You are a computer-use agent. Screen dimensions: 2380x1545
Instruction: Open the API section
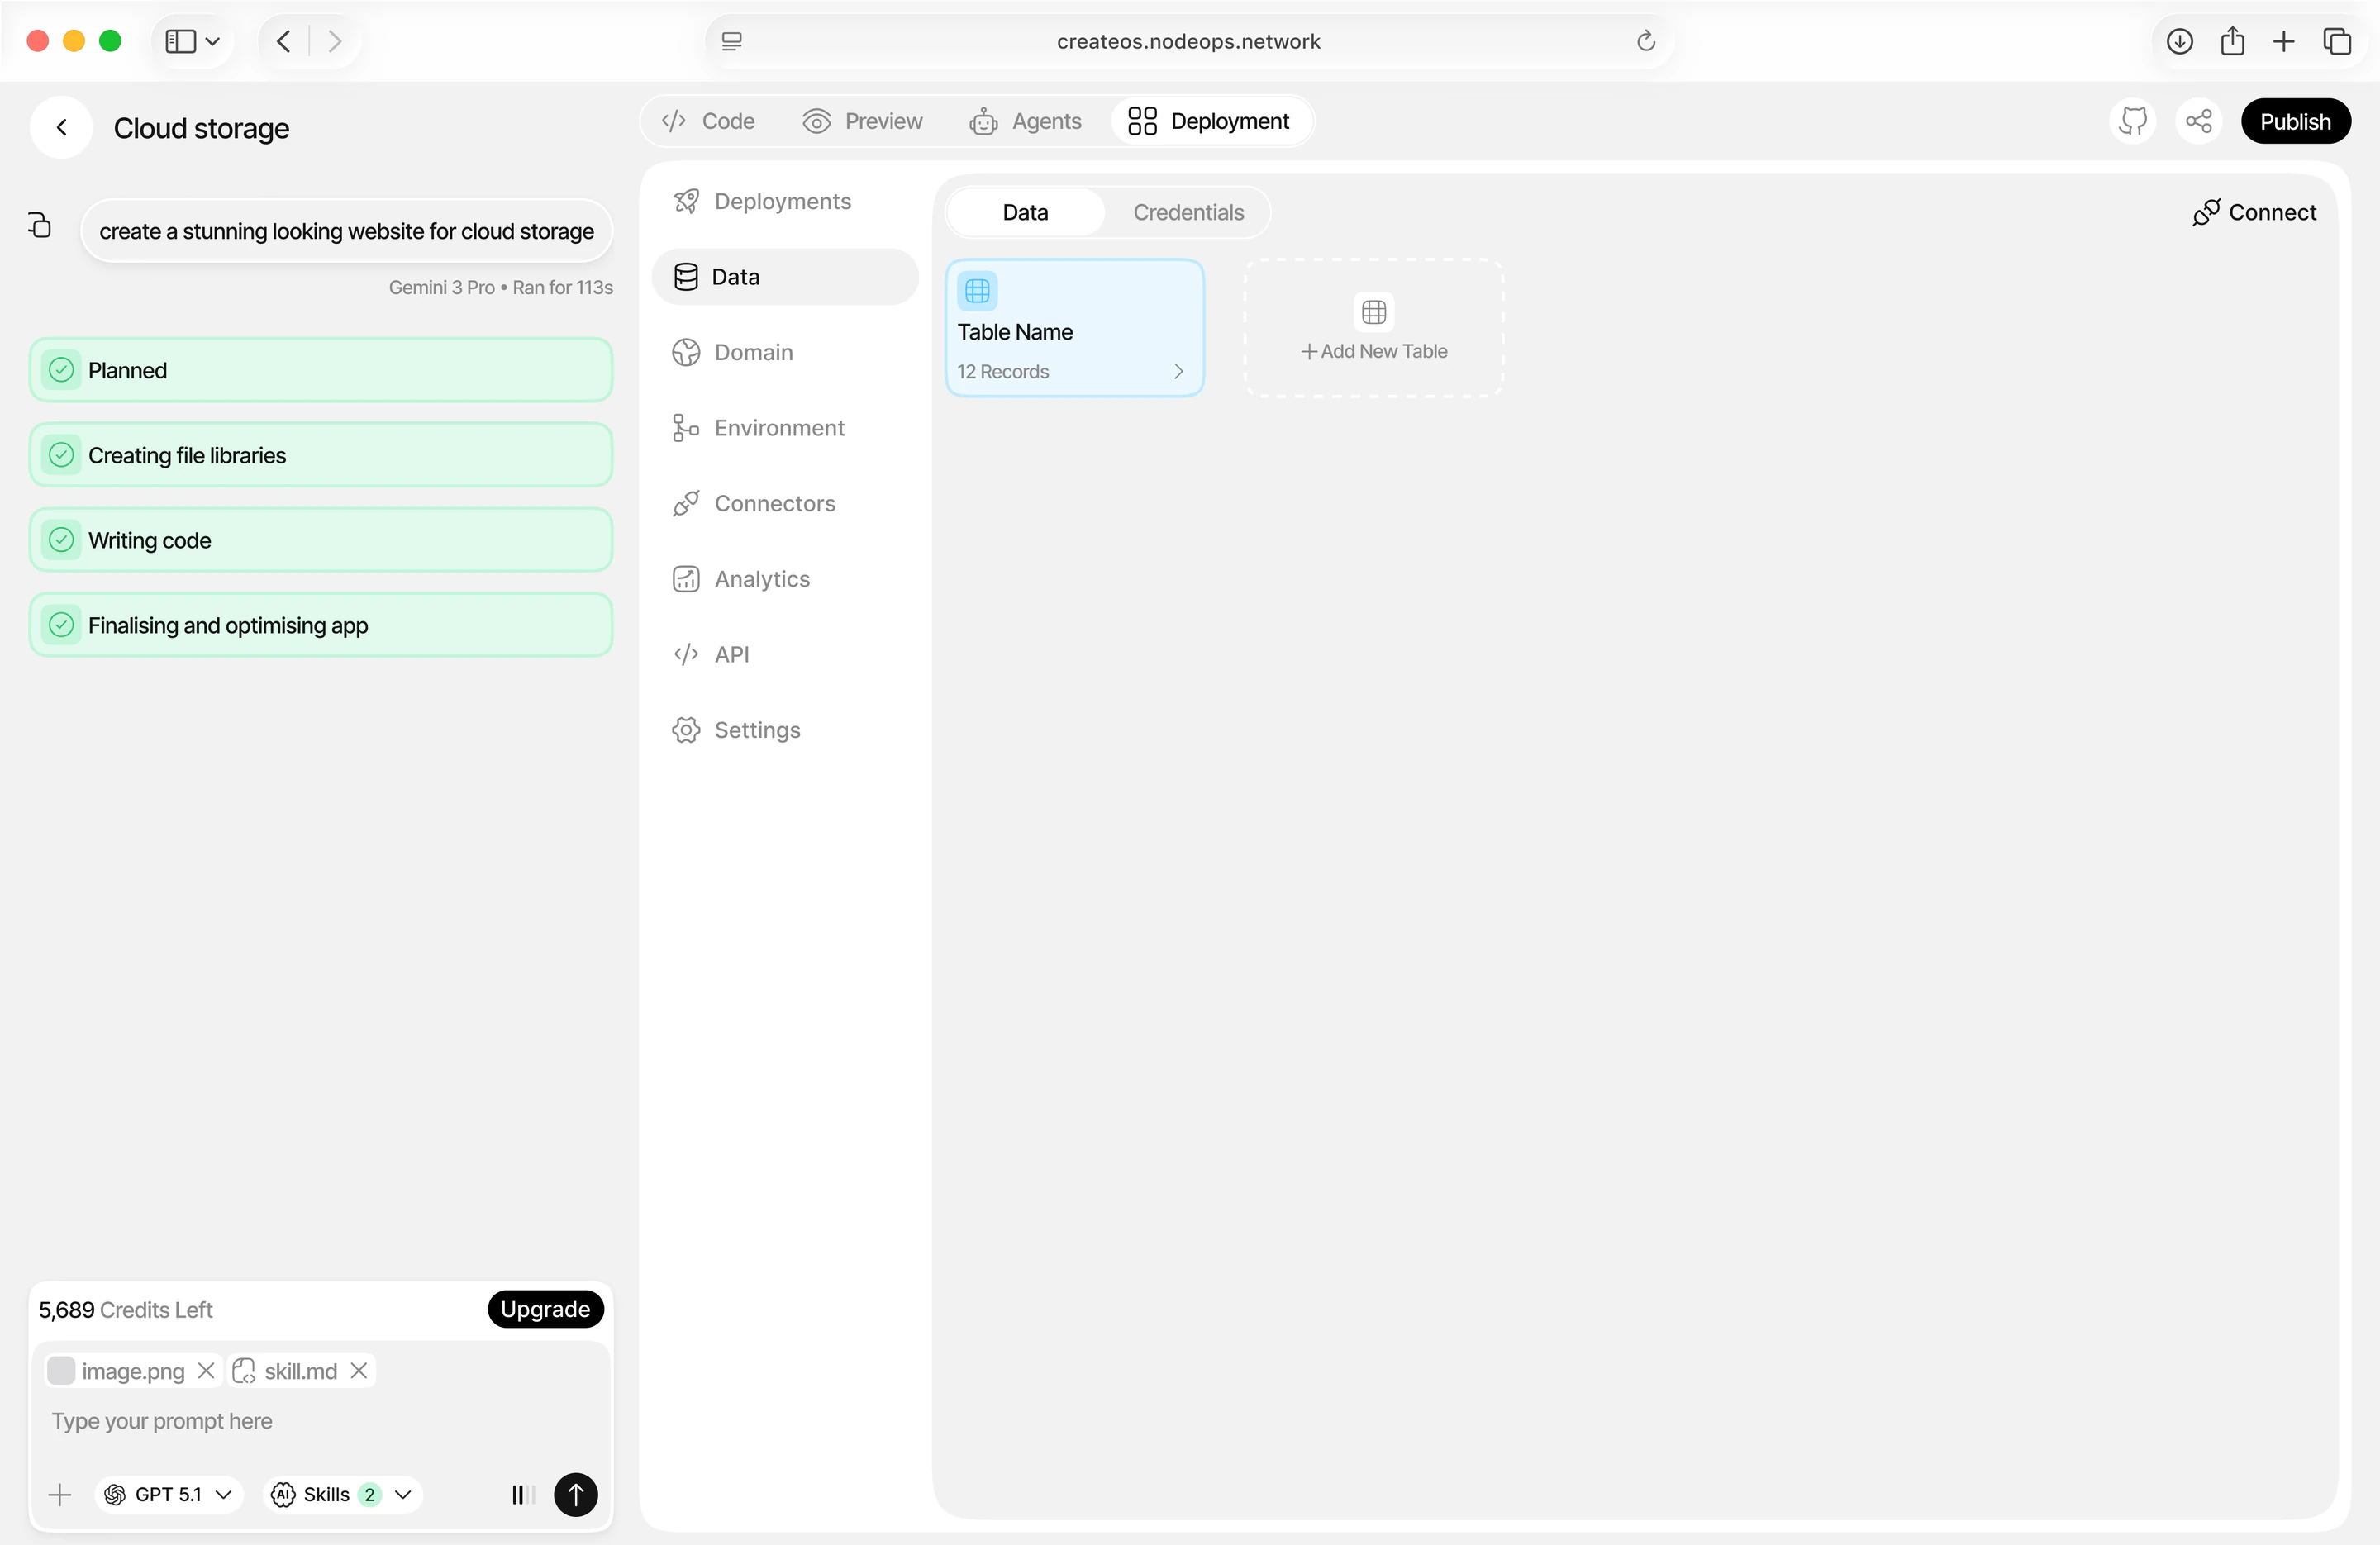(785, 654)
